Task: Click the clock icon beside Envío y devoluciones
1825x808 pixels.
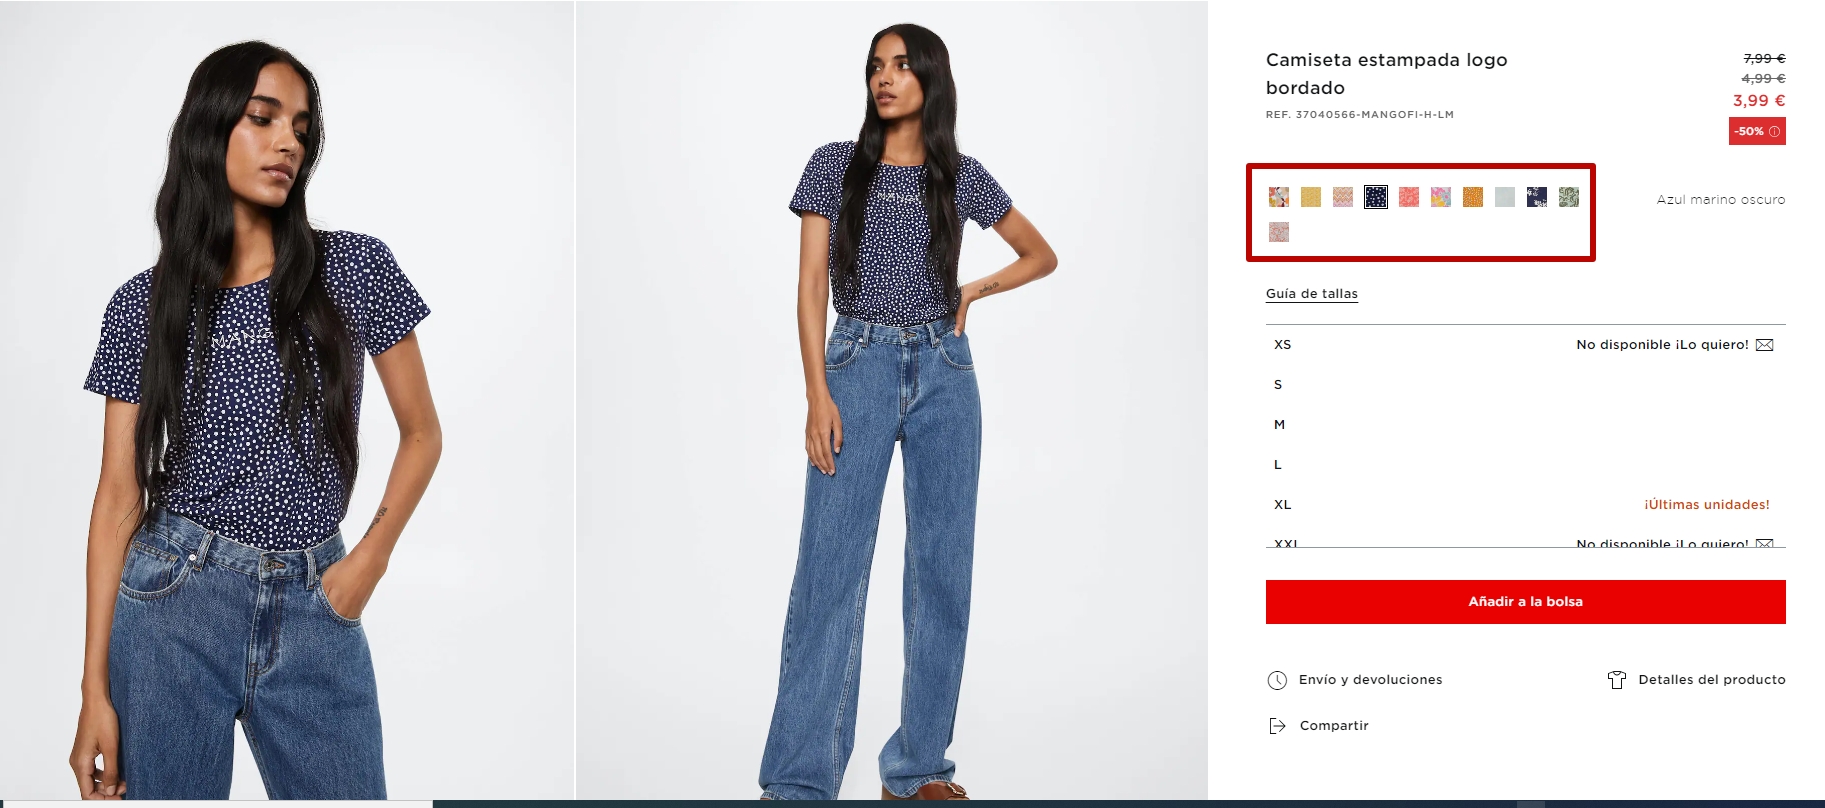Action: click(1277, 680)
